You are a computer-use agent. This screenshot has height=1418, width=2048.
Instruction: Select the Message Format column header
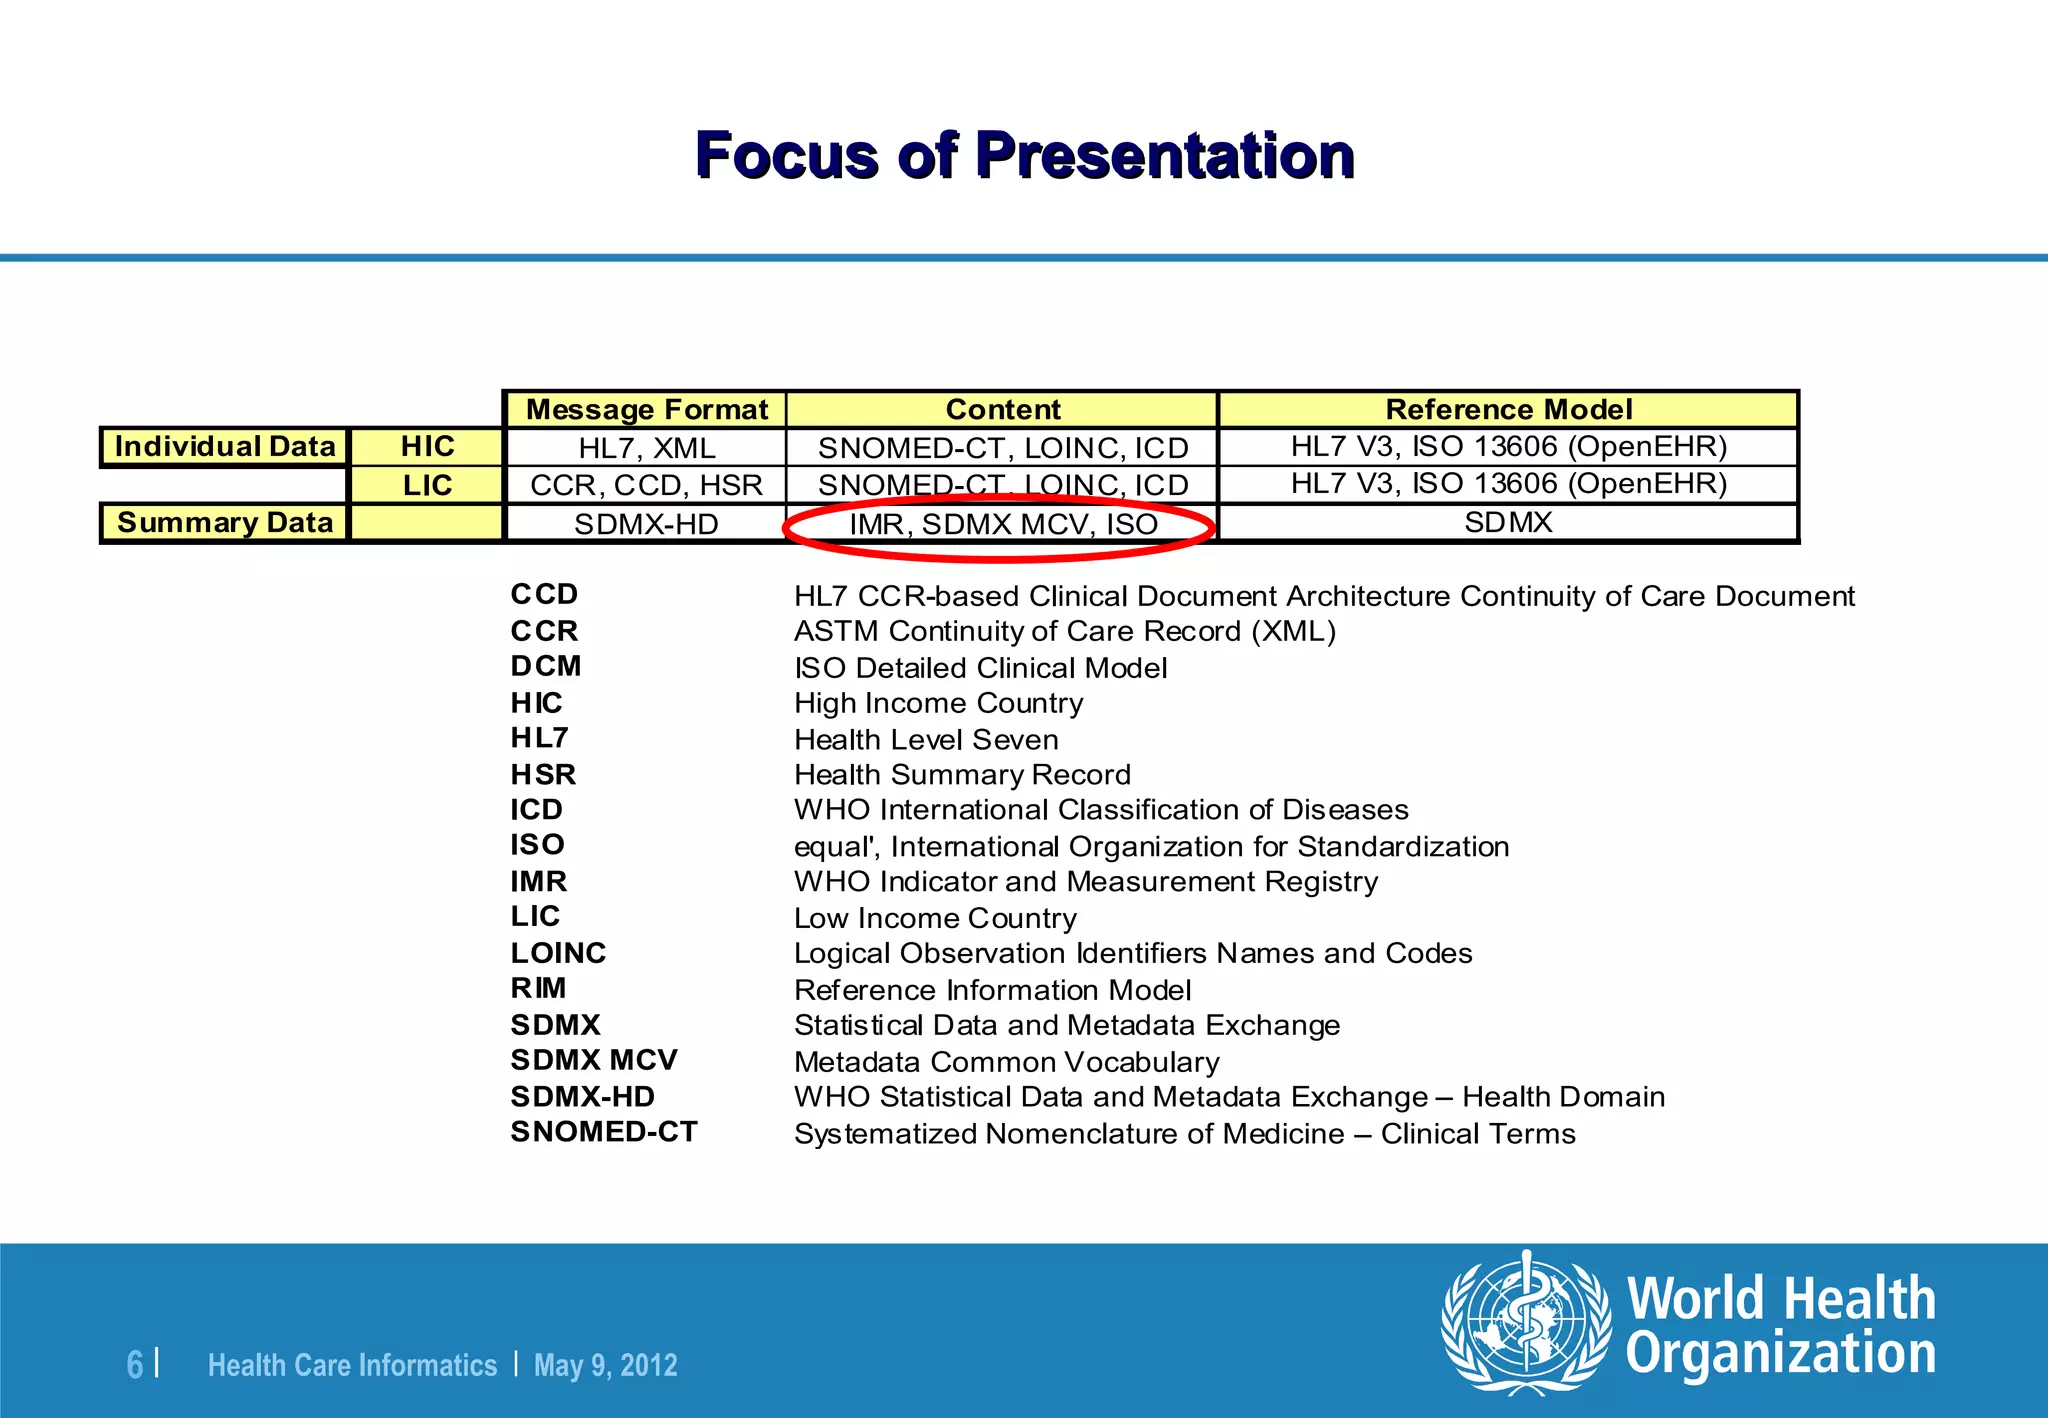[646, 409]
